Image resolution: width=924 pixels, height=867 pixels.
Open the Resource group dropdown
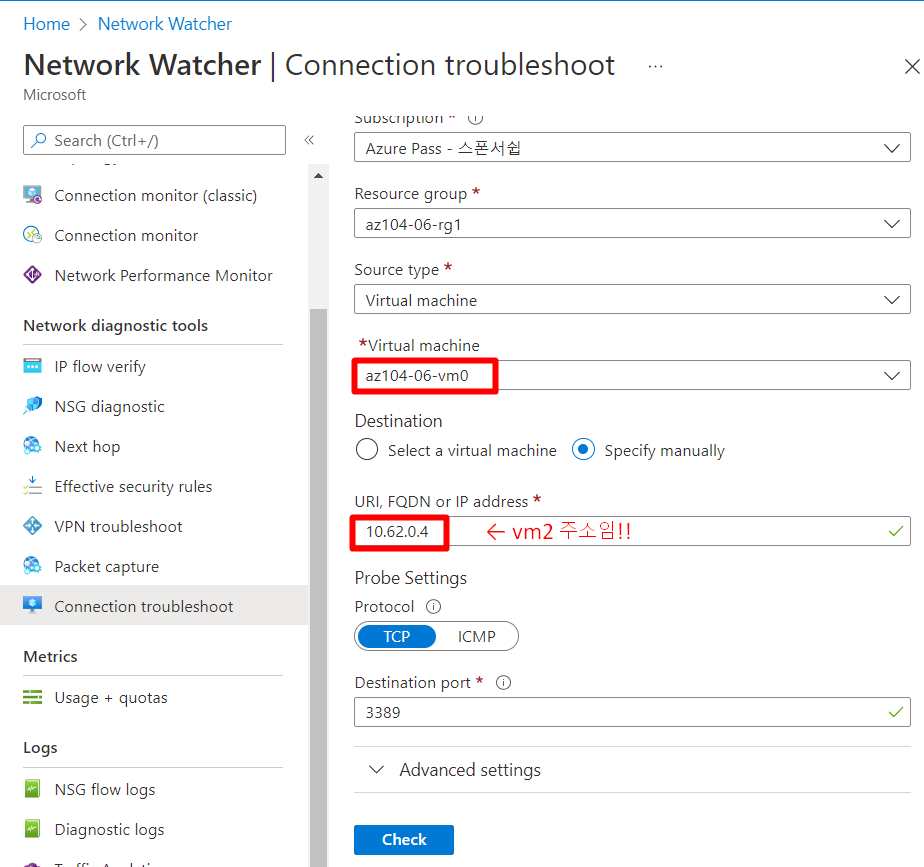pyautogui.click(x=632, y=223)
